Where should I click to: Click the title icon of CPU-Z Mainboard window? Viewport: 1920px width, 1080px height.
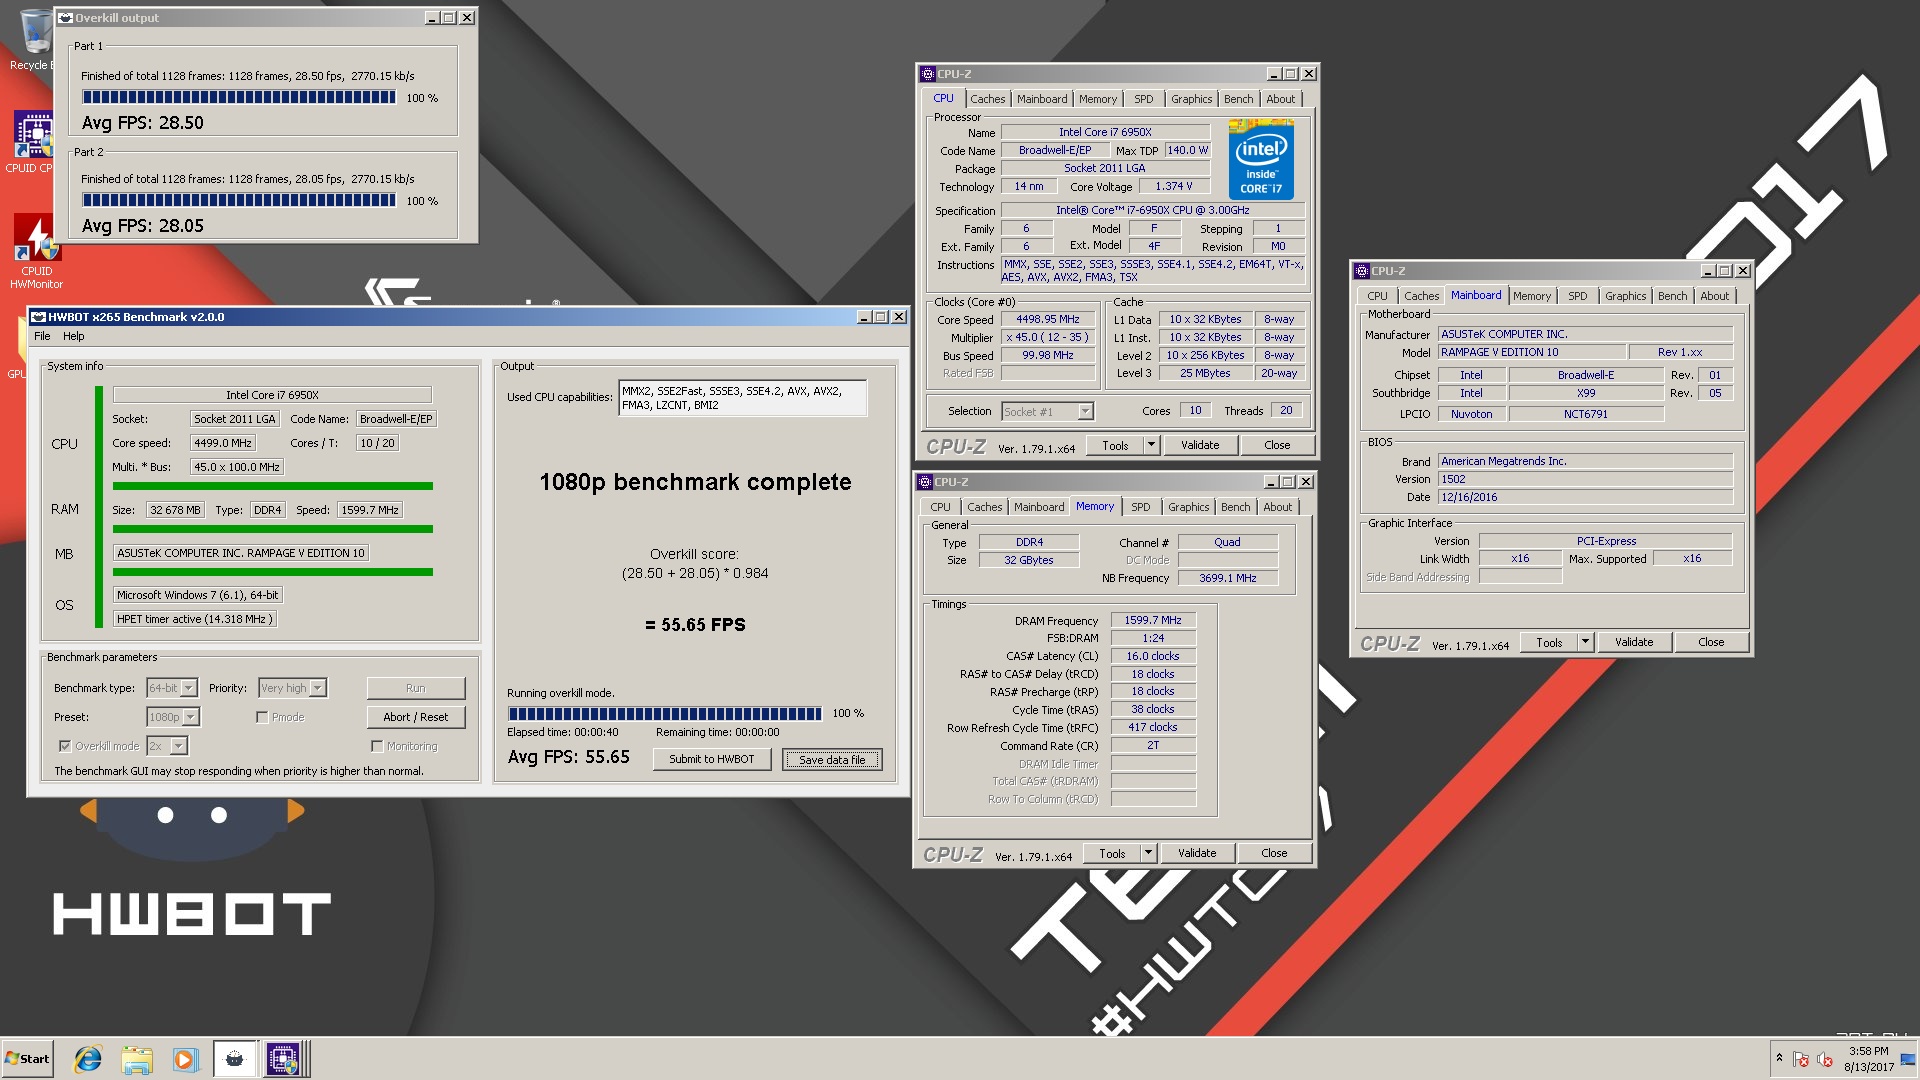click(x=1361, y=271)
